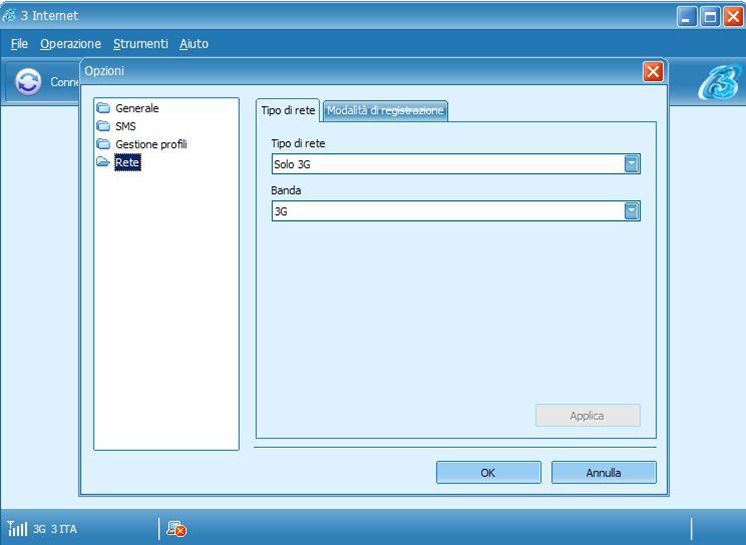Viewport: 746px width, 545px height.
Task: Expand the Tipo di rete dropdown arrow
Action: [631, 164]
